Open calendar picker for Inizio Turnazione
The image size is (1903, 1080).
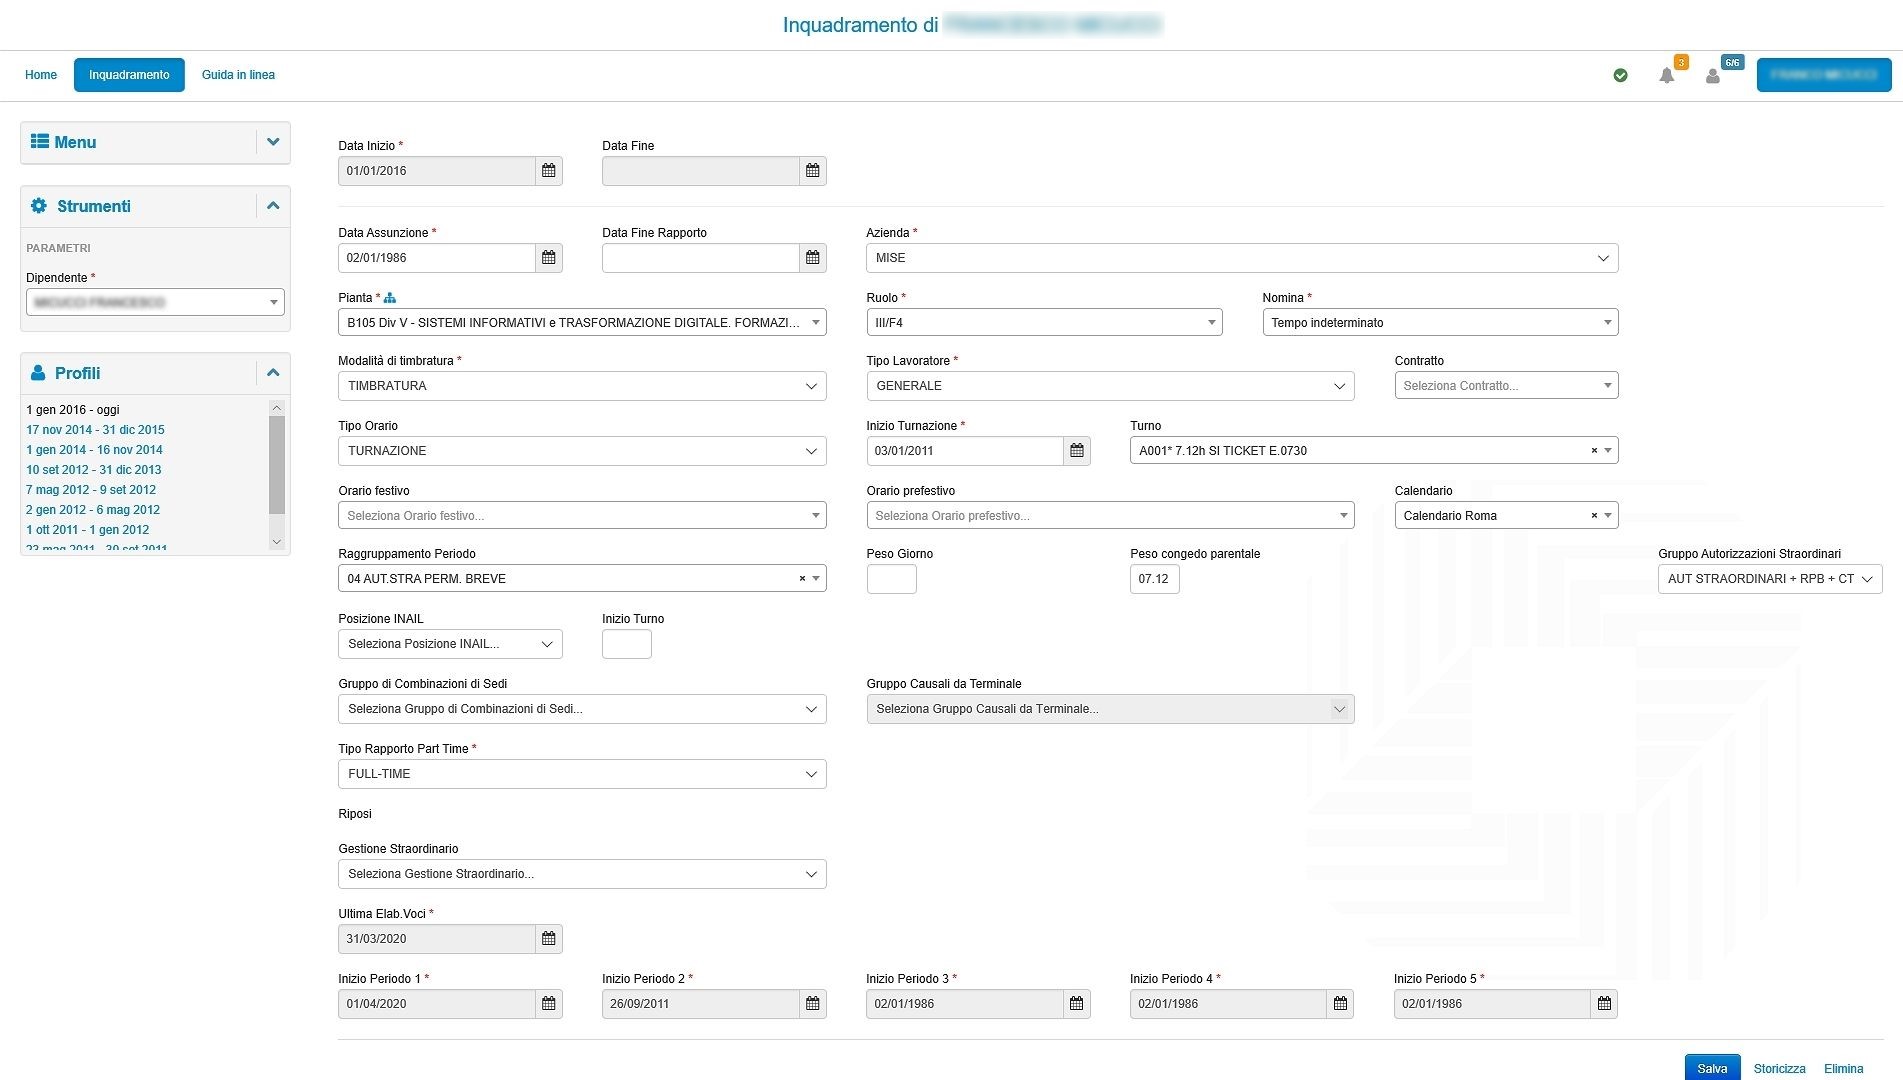(x=1077, y=451)
